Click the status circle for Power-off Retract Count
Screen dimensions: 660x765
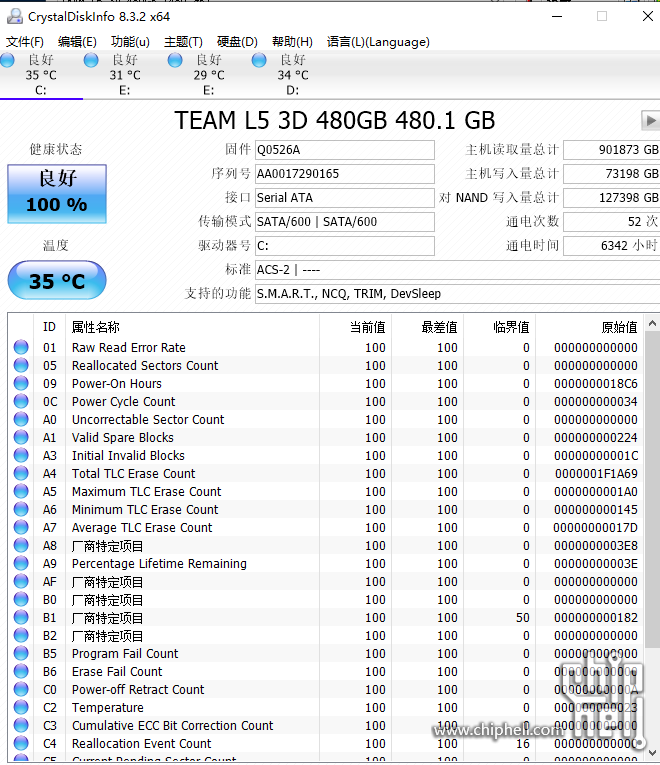point(21,689)
